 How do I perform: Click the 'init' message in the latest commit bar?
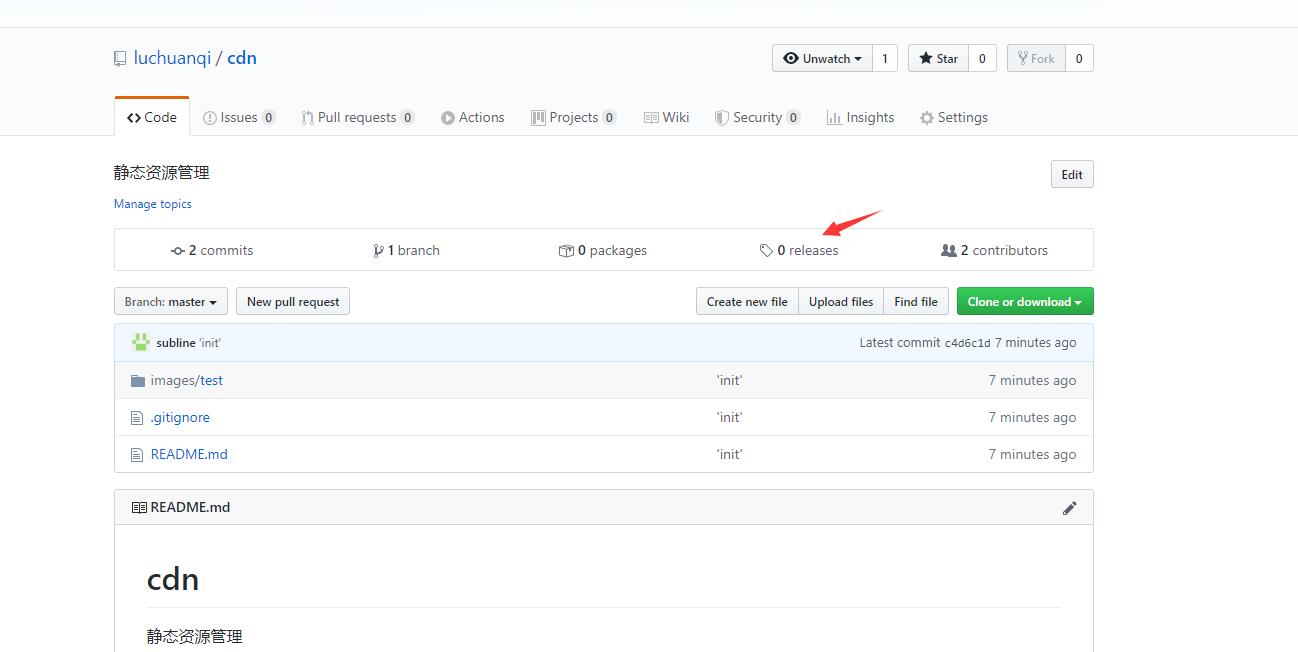tap(210, 343)
